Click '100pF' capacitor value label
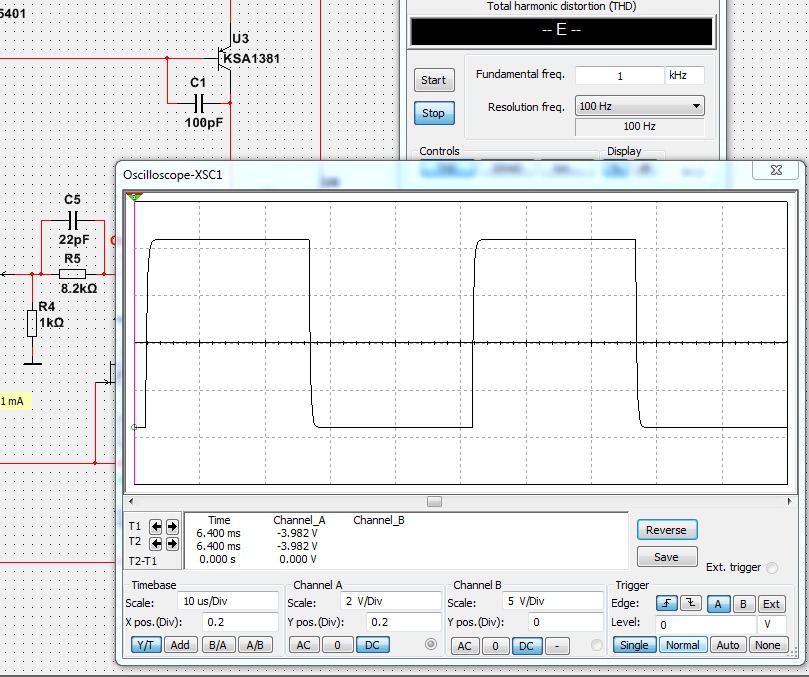This screenshot has width=809, height=677. point(204,123)
